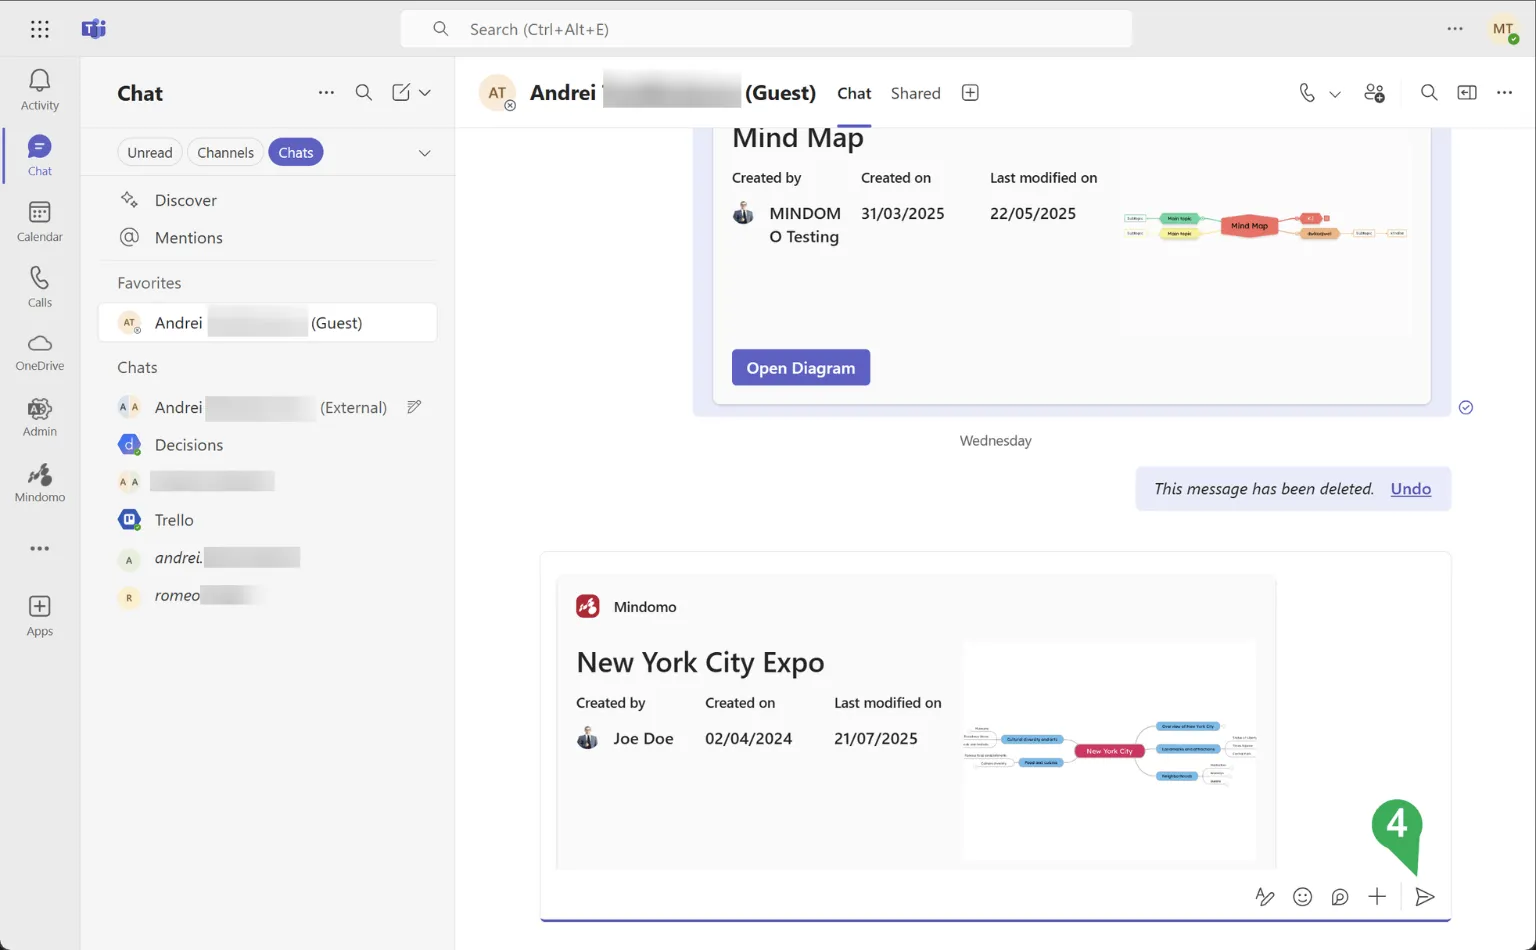This screenshot has width=1536, height=950.
Task: Click the Search input field
Action: 766,29
